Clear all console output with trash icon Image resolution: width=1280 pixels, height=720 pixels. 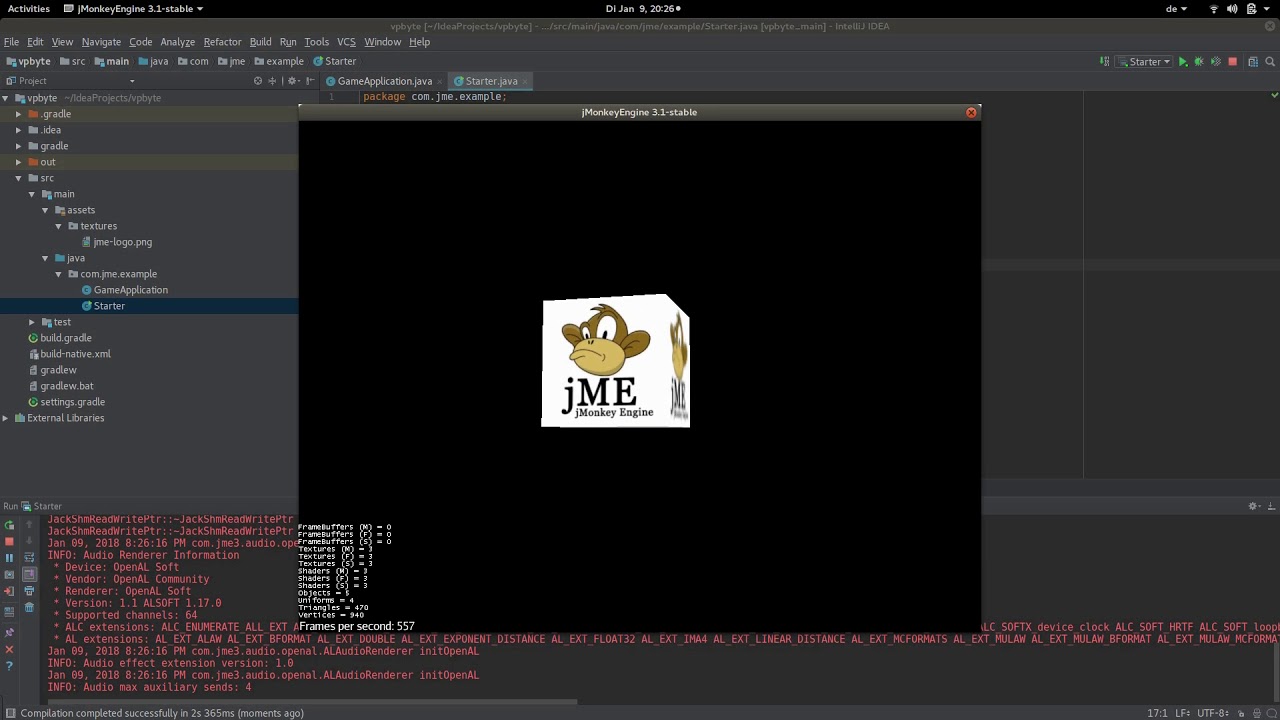click(x=29, y=607)
